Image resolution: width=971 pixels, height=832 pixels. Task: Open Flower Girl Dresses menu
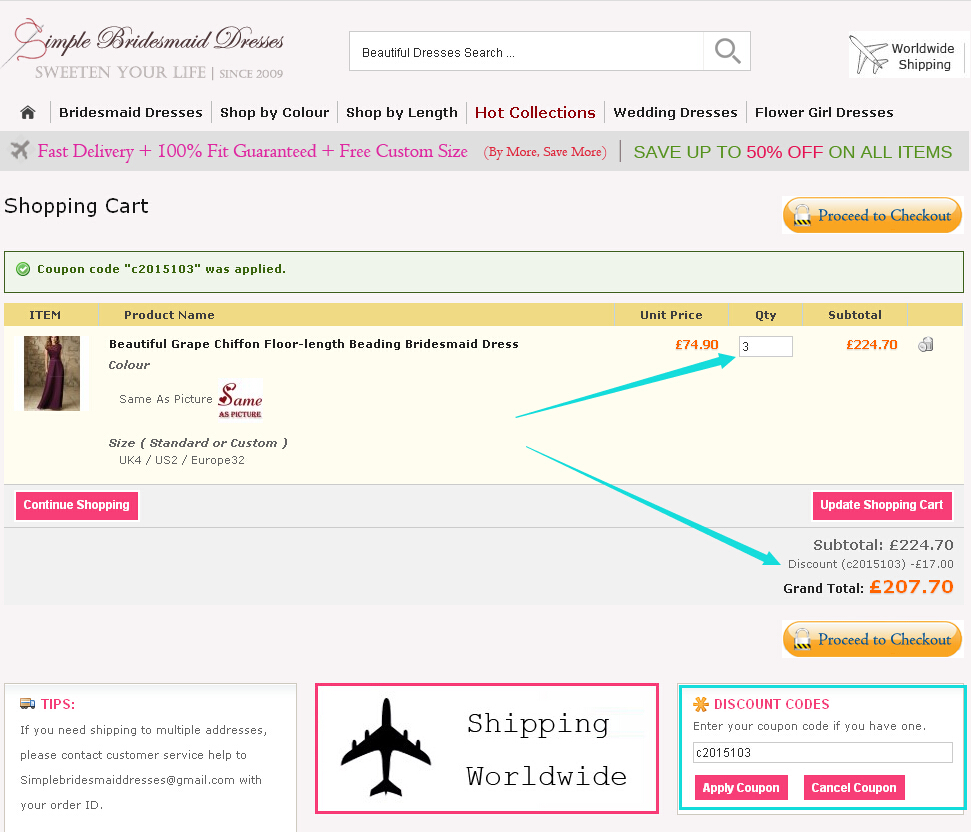click(824, 113)
